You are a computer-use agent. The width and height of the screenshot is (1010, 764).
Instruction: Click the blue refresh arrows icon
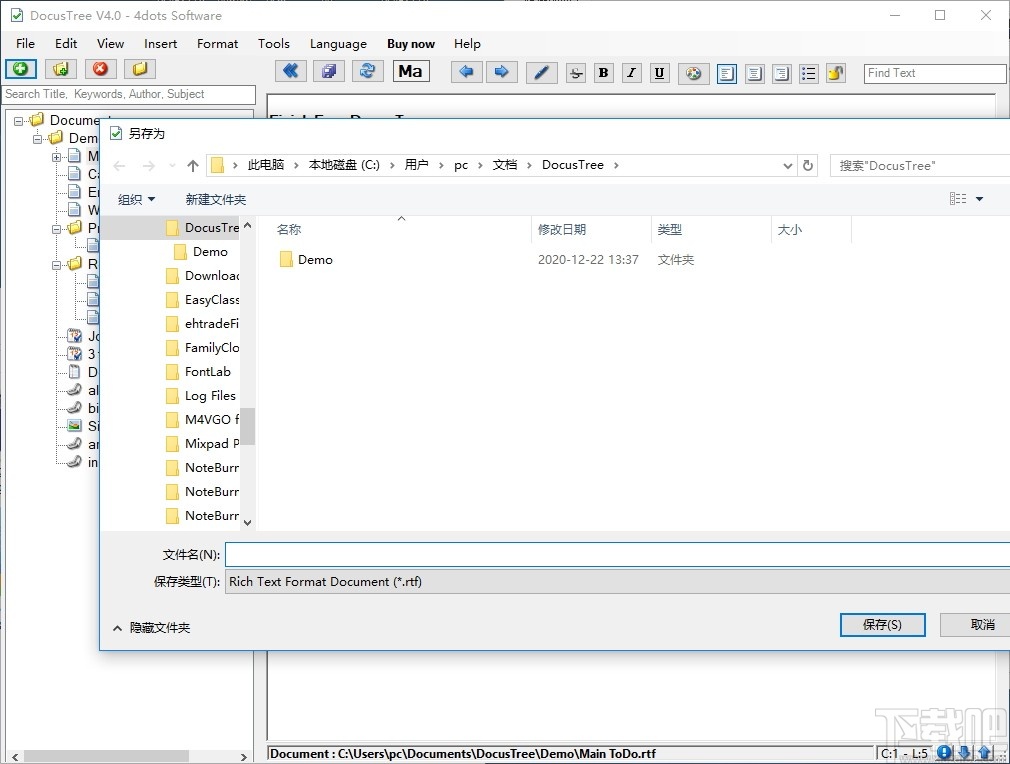tap(367, 72)
